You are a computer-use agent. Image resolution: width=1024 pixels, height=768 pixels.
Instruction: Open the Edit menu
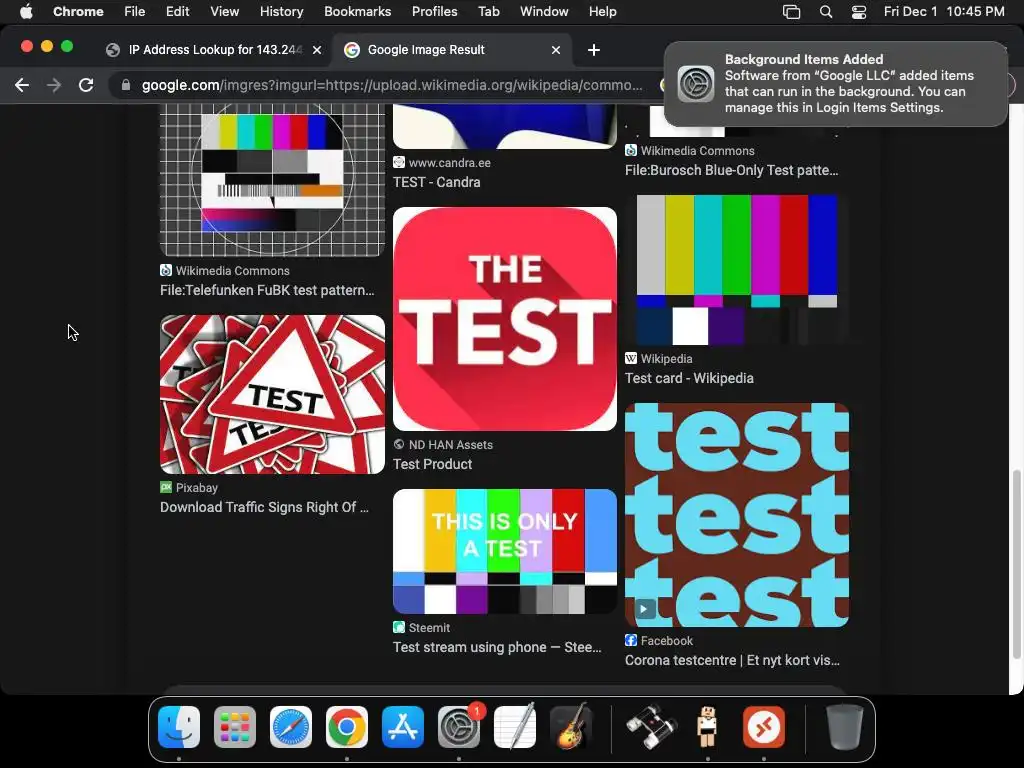[x=177, y=12]
